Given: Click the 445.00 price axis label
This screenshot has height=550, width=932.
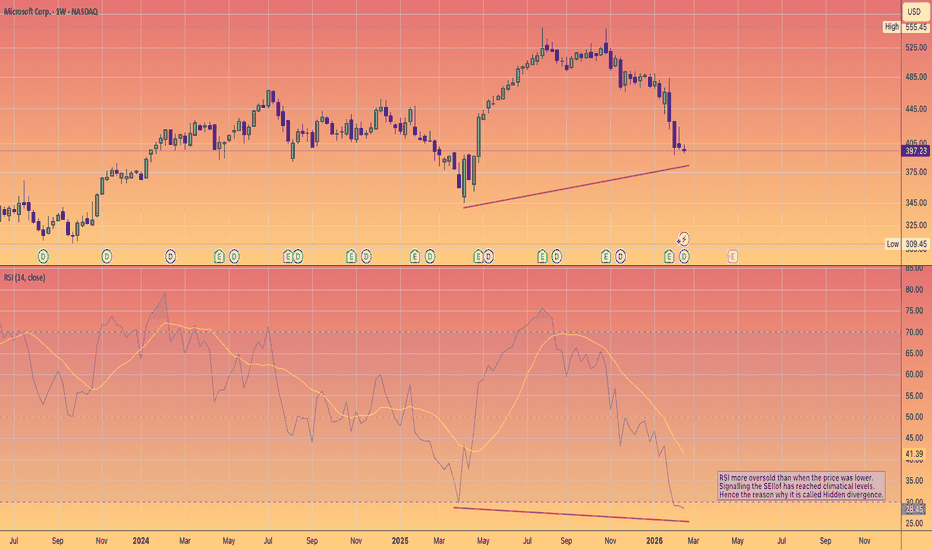Looking at the screenshot, I should (916, 109).
